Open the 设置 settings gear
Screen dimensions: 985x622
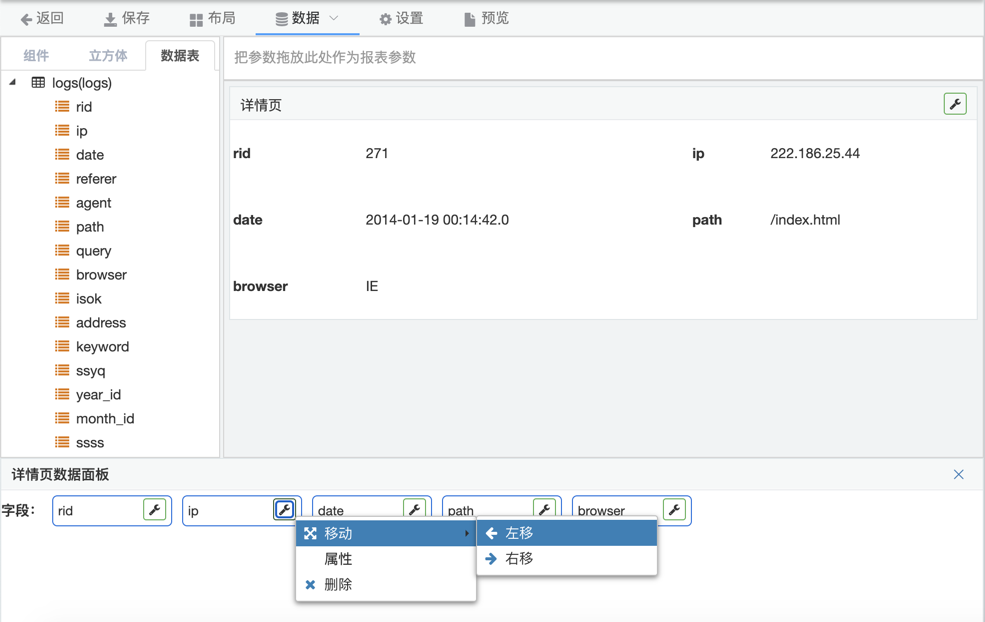click(400, 19)
